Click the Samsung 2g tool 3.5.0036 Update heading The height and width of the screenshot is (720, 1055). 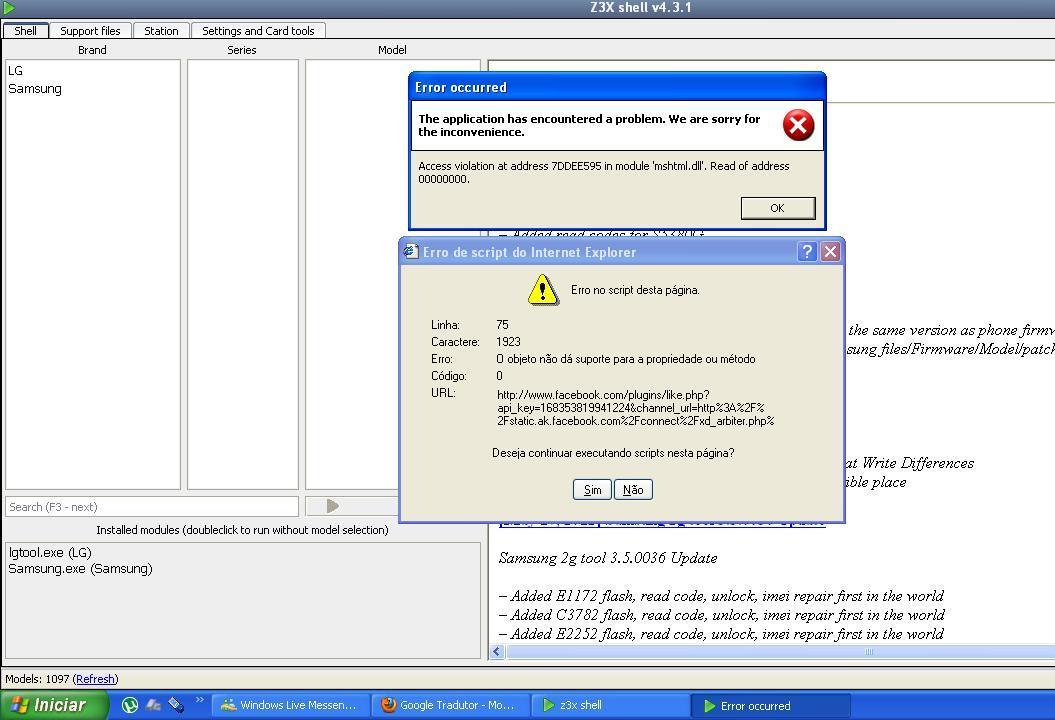tap(608, 558)
